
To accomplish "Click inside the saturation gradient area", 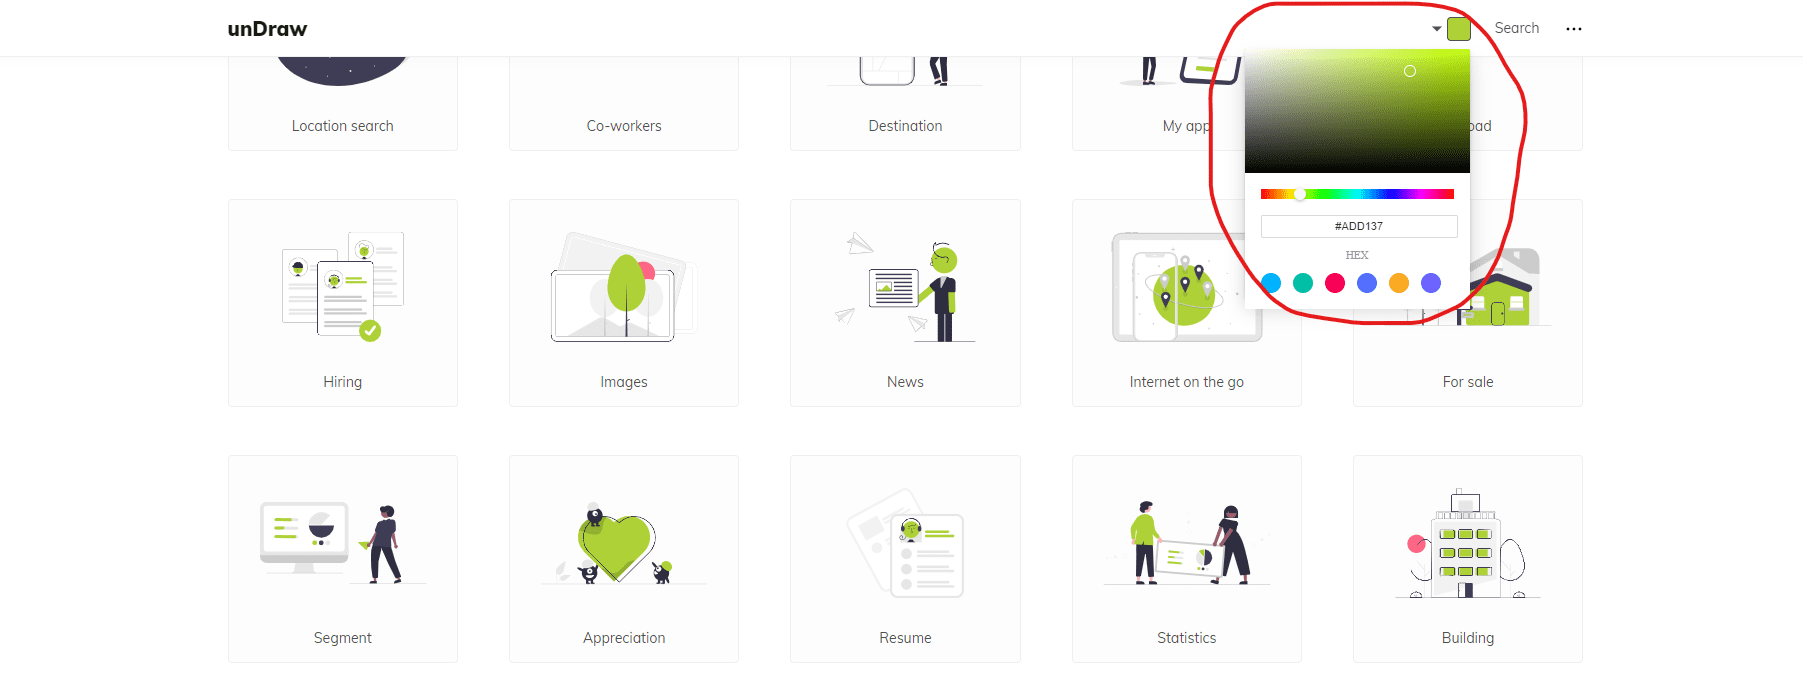I will tap(1357, 111).
